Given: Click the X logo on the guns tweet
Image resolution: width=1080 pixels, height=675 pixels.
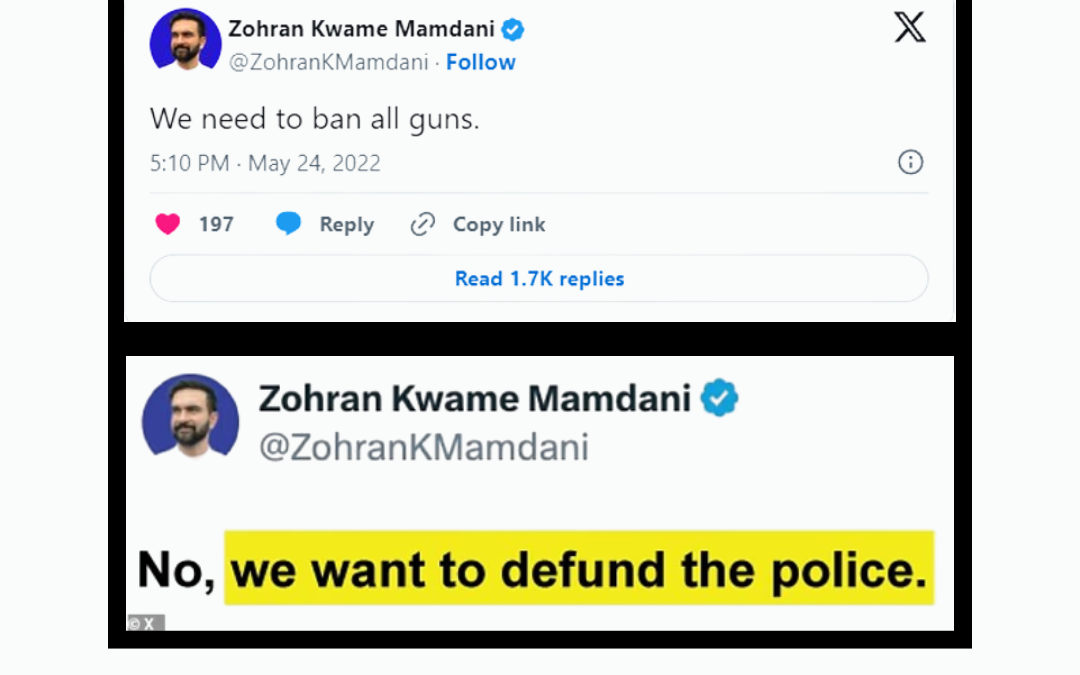Looking at the screenshot, I should coord(909,27).
